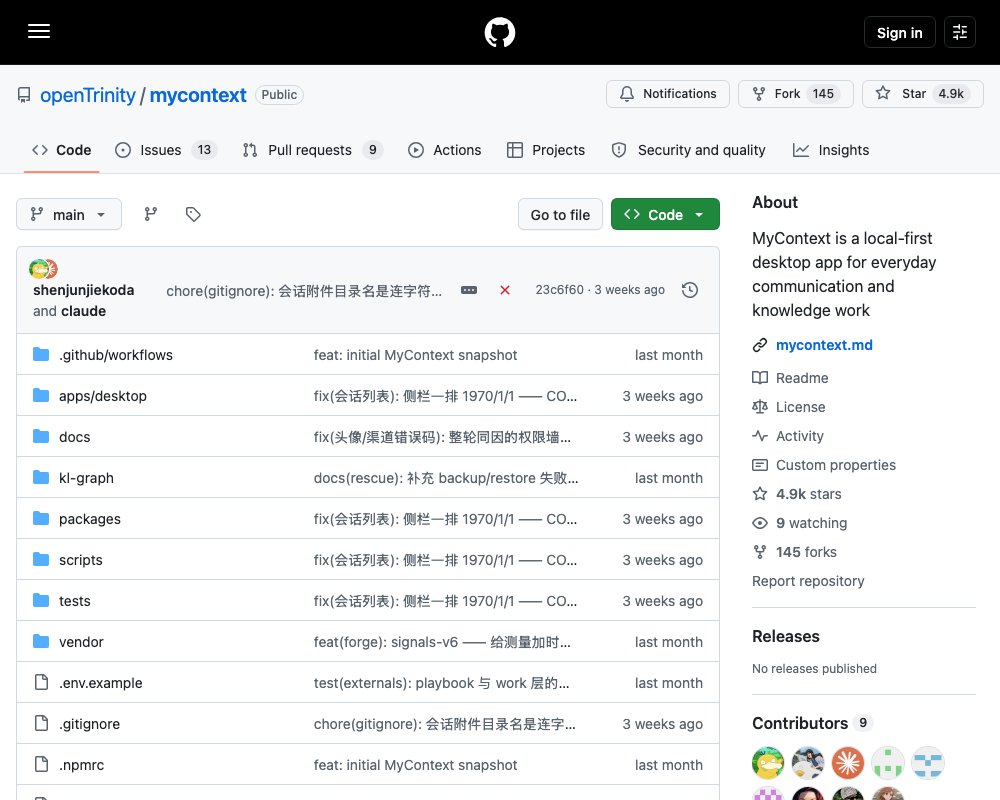
Task: Open the tests folder
Action: [x=75, y=601]
